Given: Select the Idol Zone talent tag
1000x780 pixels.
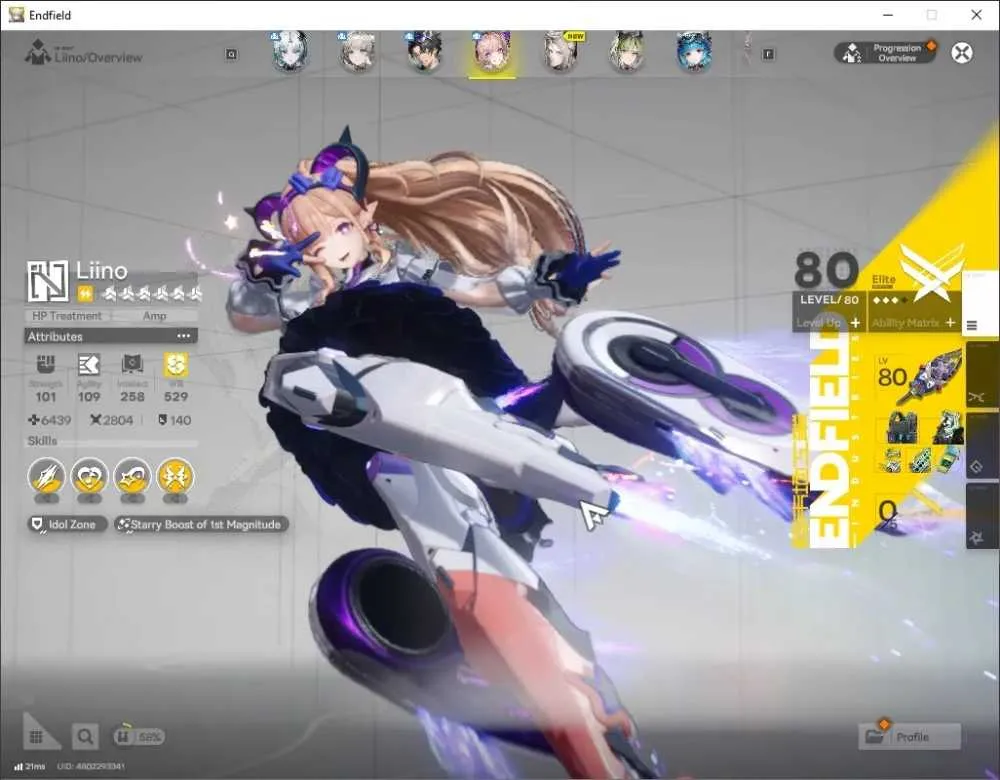Looking at the screenshot, I should 66,524.
